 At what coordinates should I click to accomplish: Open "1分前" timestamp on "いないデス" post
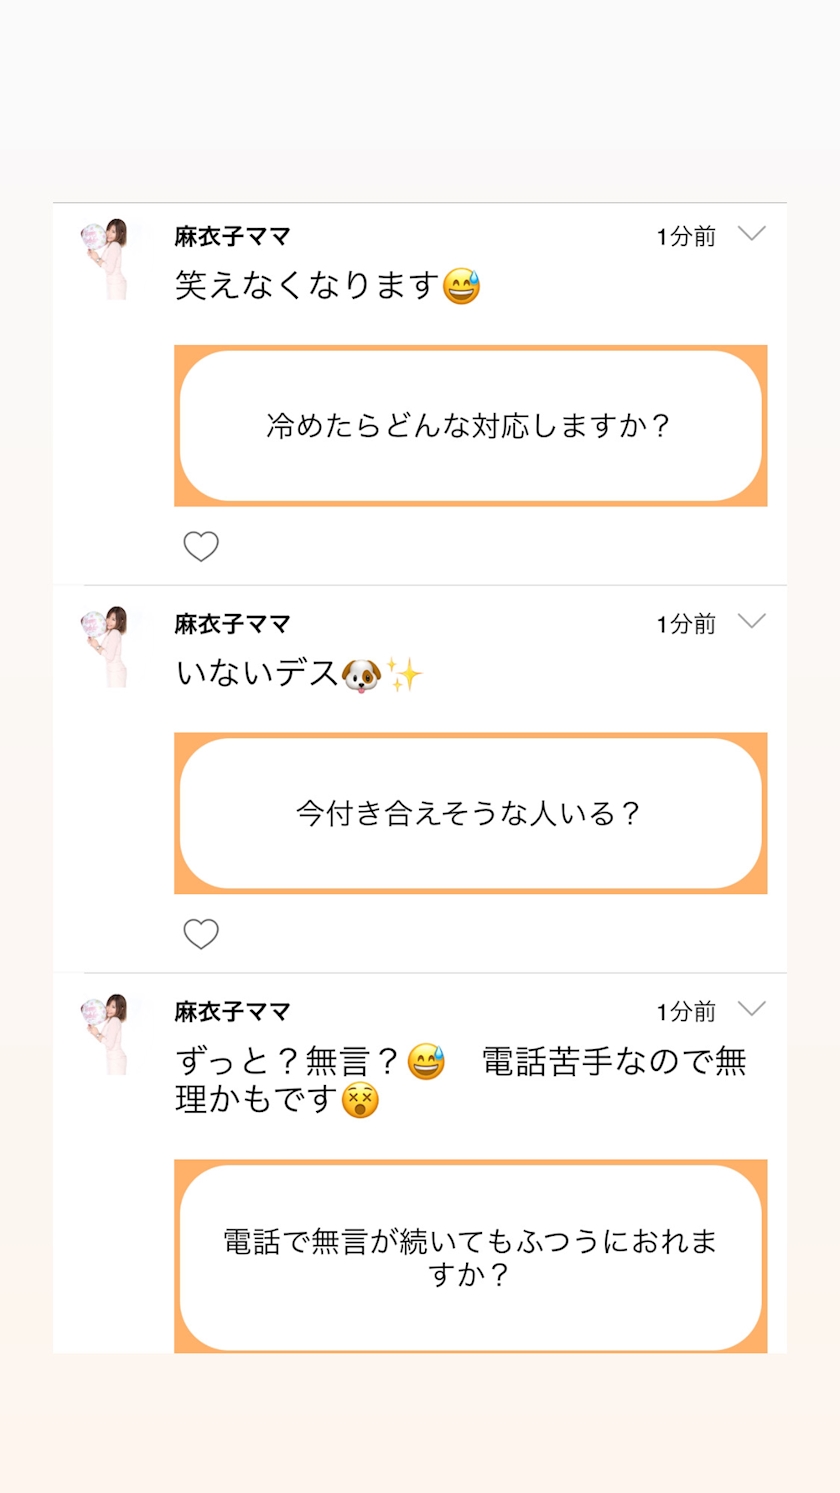pos(686,624)
